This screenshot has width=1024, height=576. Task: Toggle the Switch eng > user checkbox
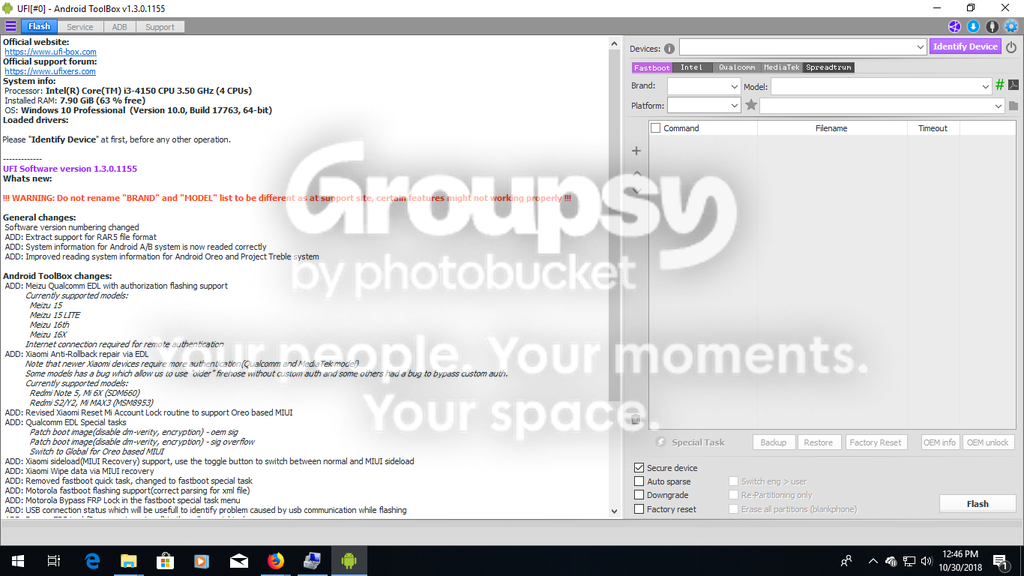click(733, 481)
